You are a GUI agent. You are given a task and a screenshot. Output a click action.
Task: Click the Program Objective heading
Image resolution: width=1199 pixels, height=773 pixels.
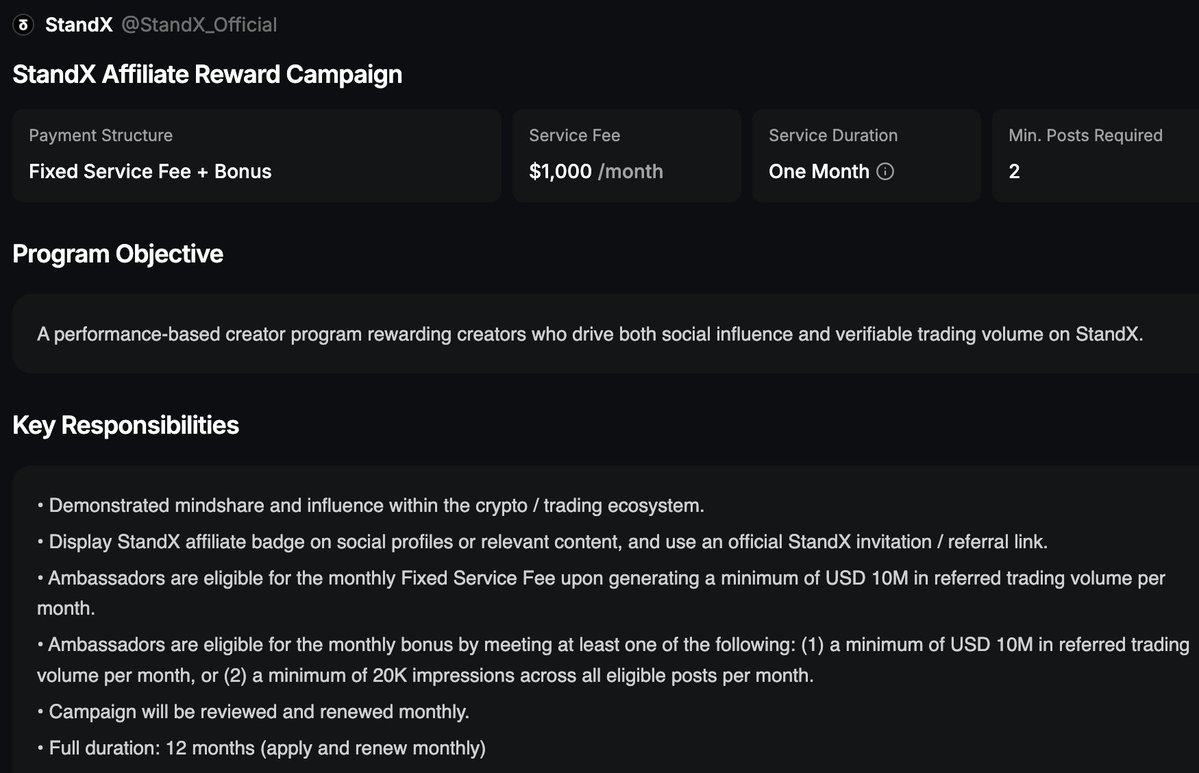click(117, 254)
